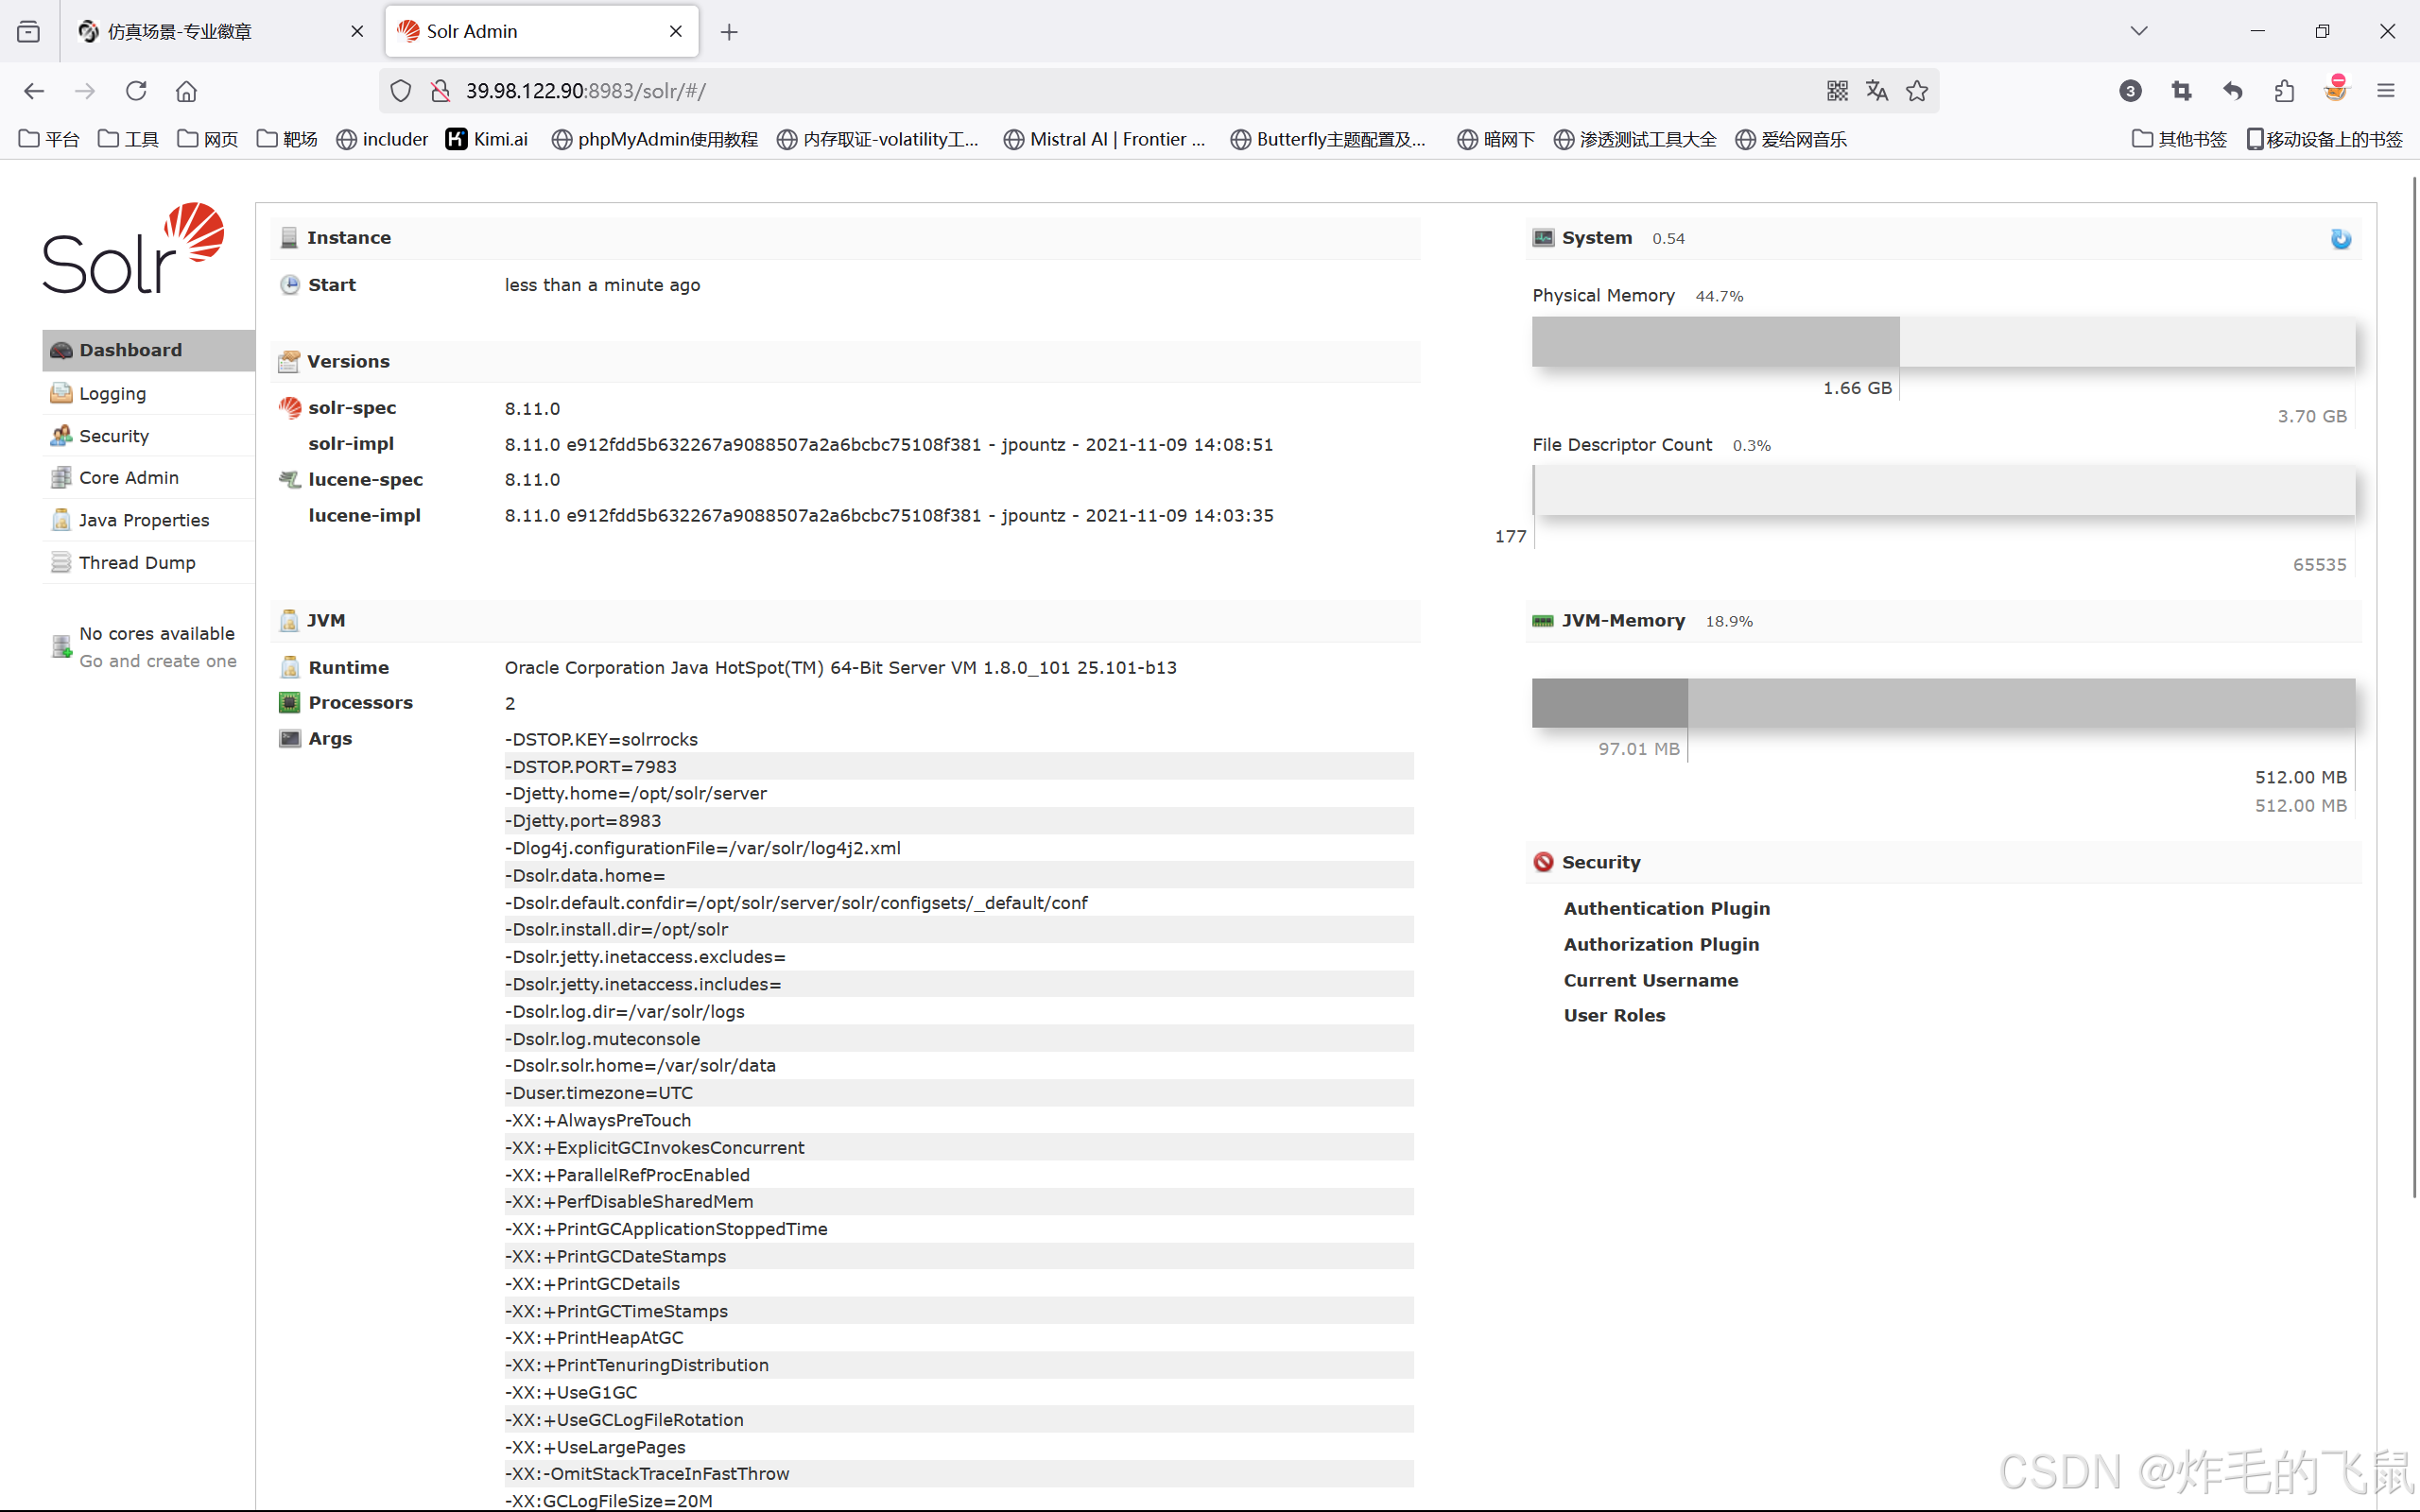Click the Physical Memory usage bar
This screenshot has height=1512, width=2420.
coord(1942,341)
